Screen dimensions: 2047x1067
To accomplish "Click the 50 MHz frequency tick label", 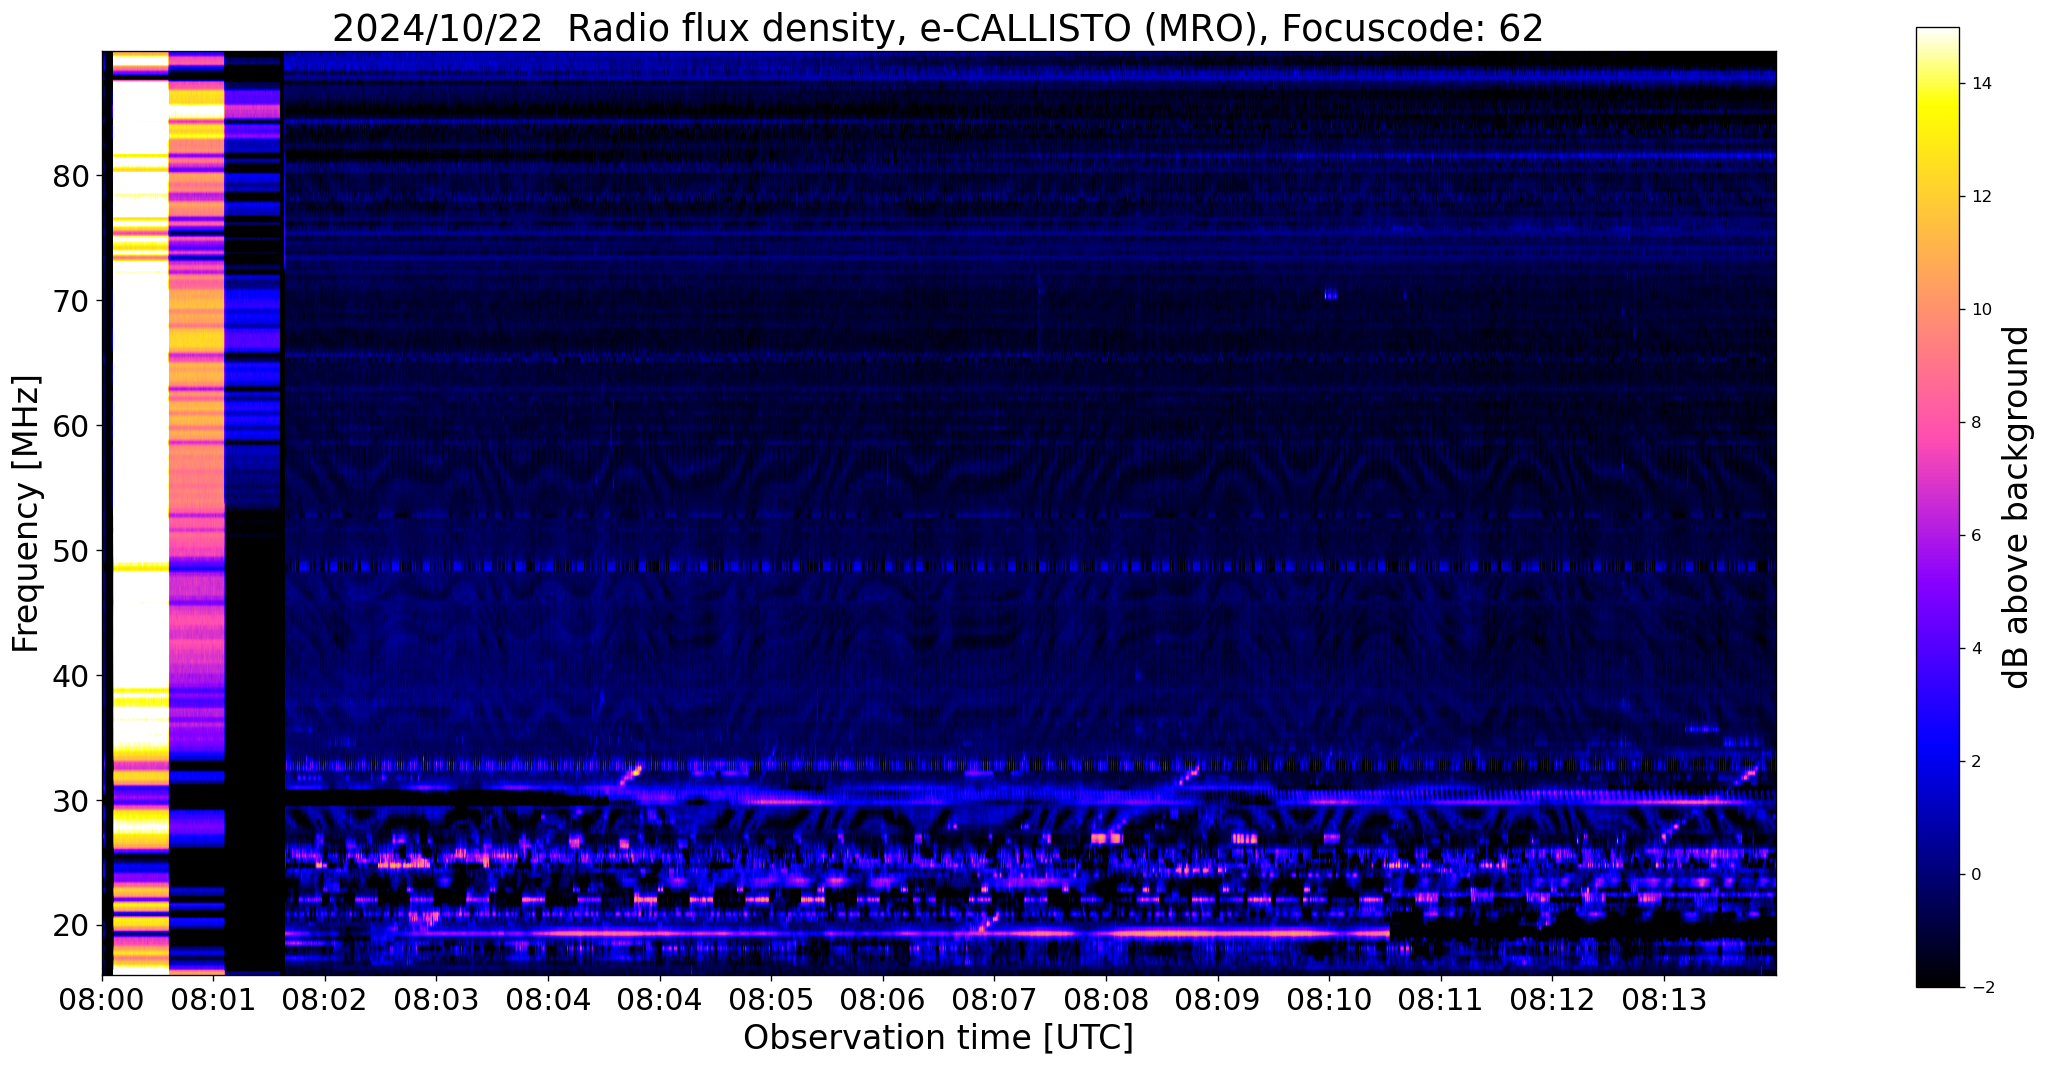I will [71, 551].
